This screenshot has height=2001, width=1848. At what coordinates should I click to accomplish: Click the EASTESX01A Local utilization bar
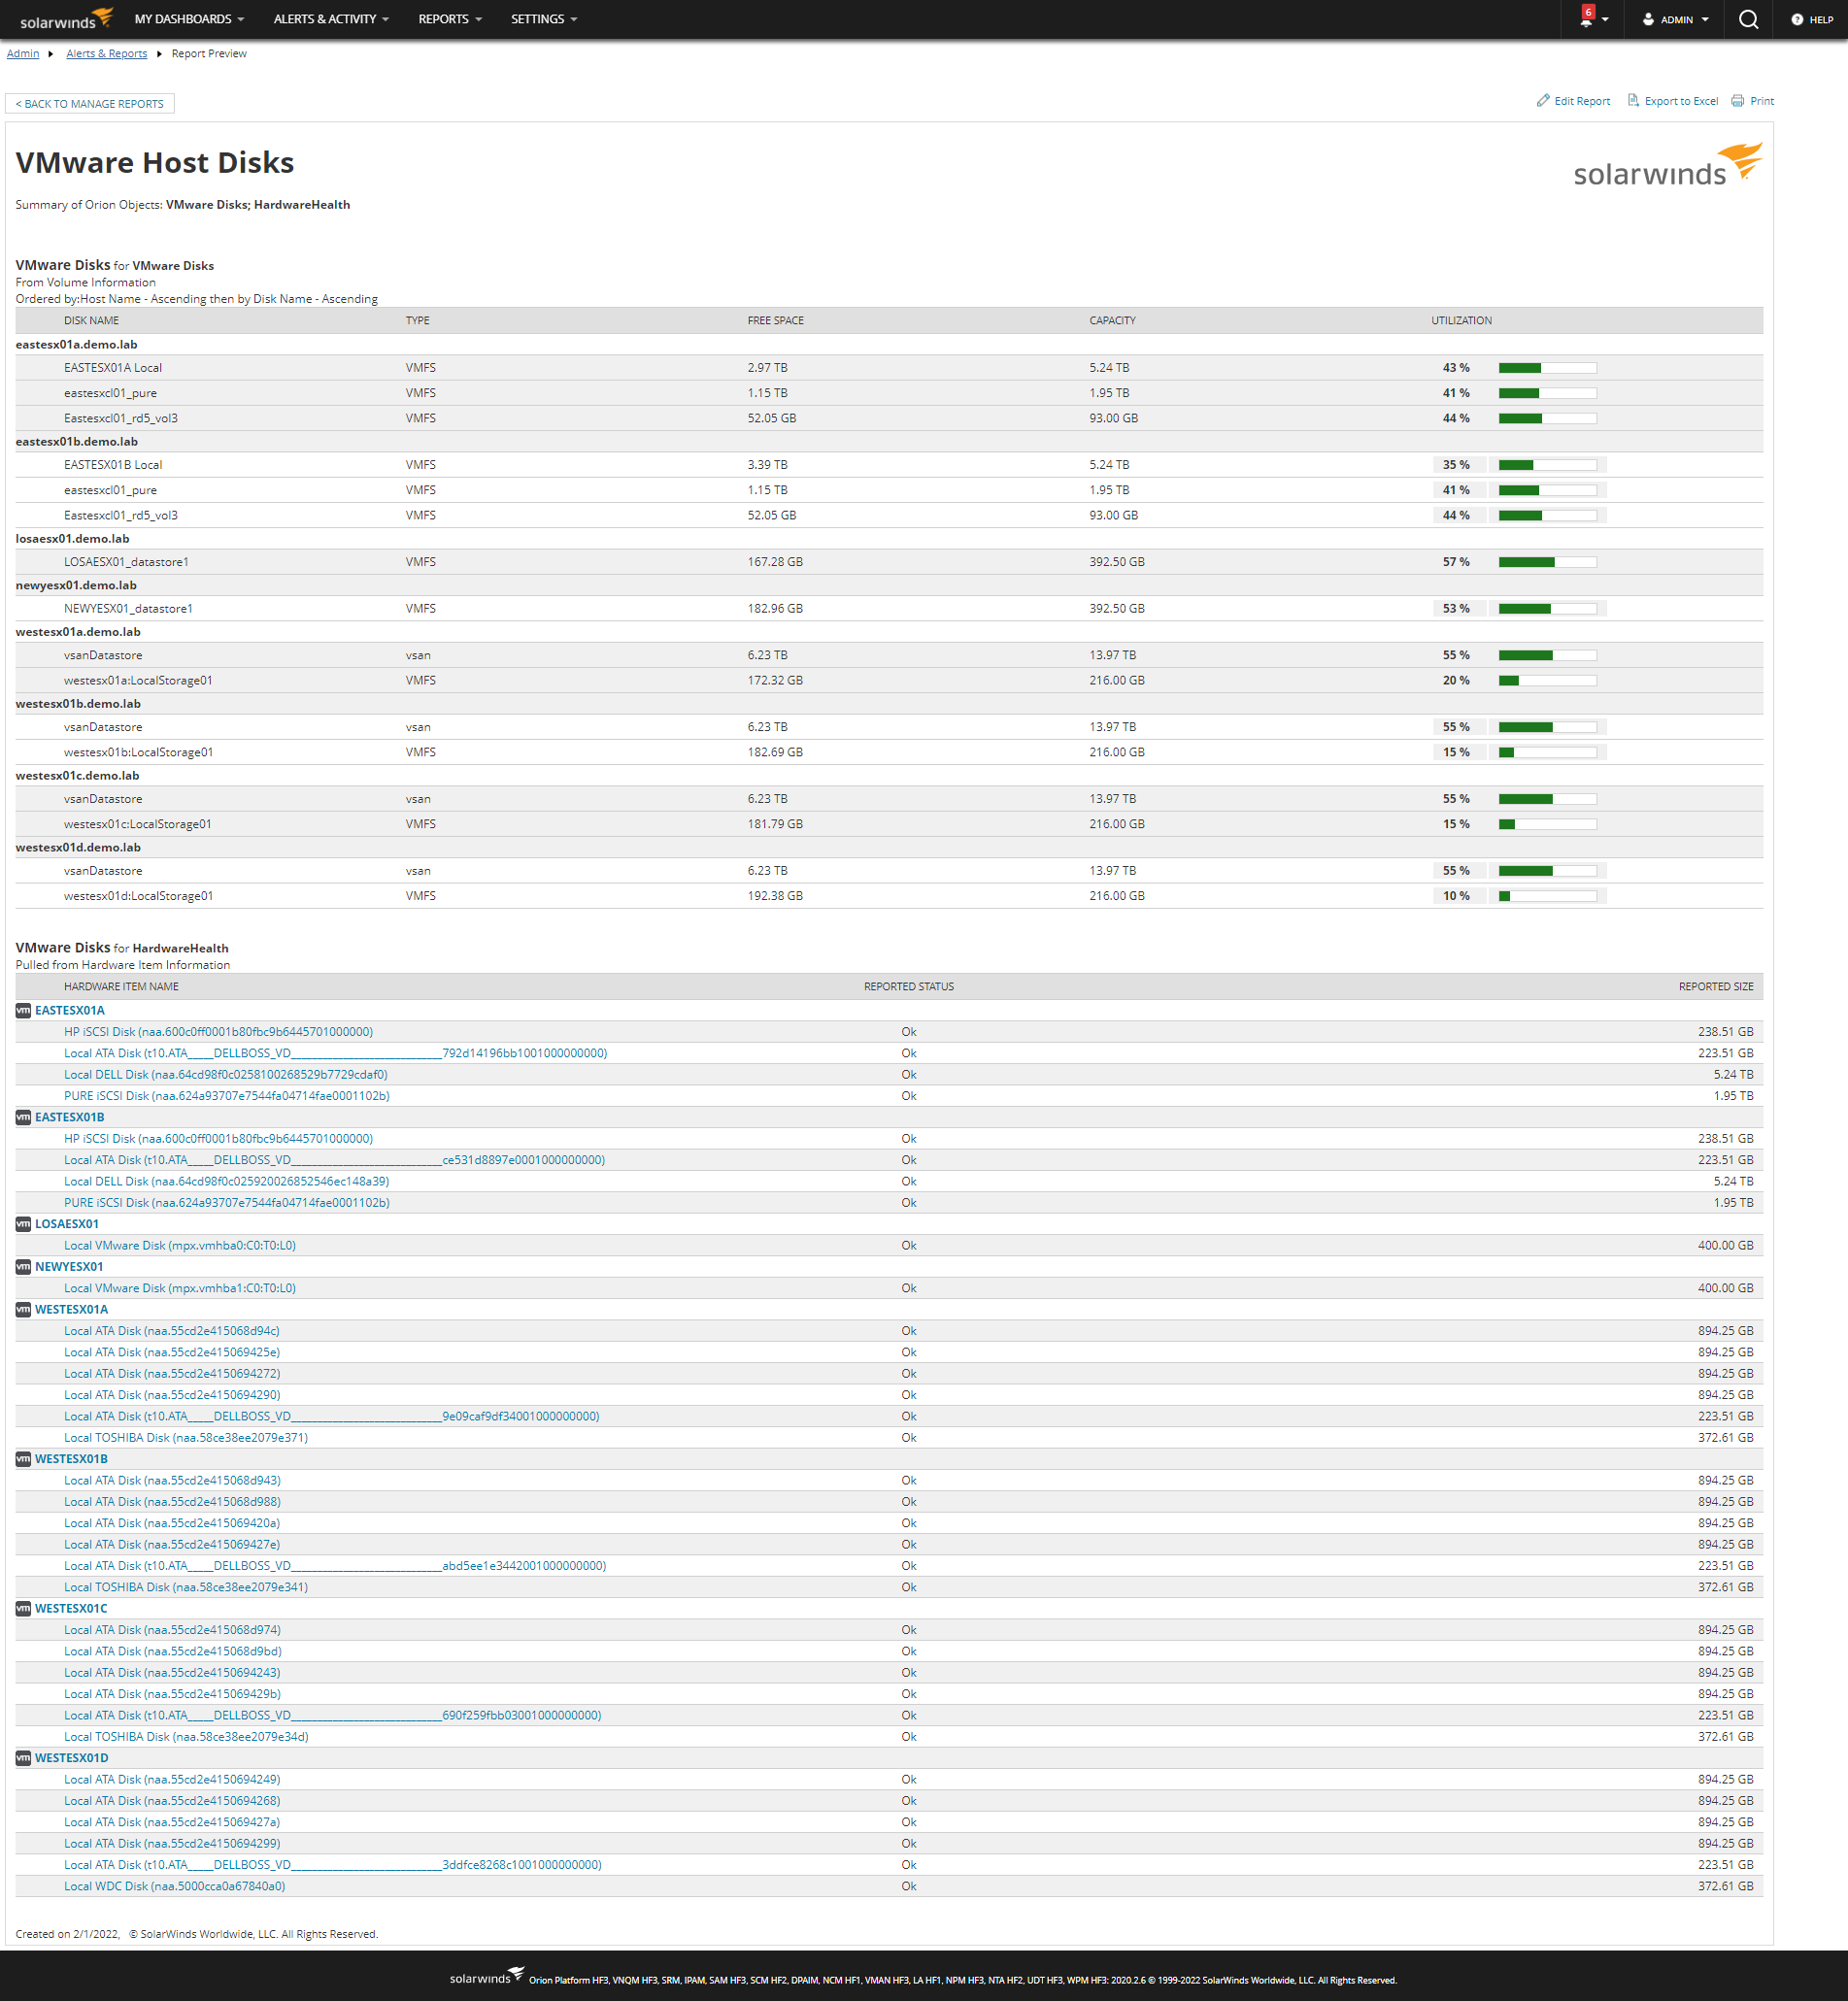click(x=1547, y=368)
